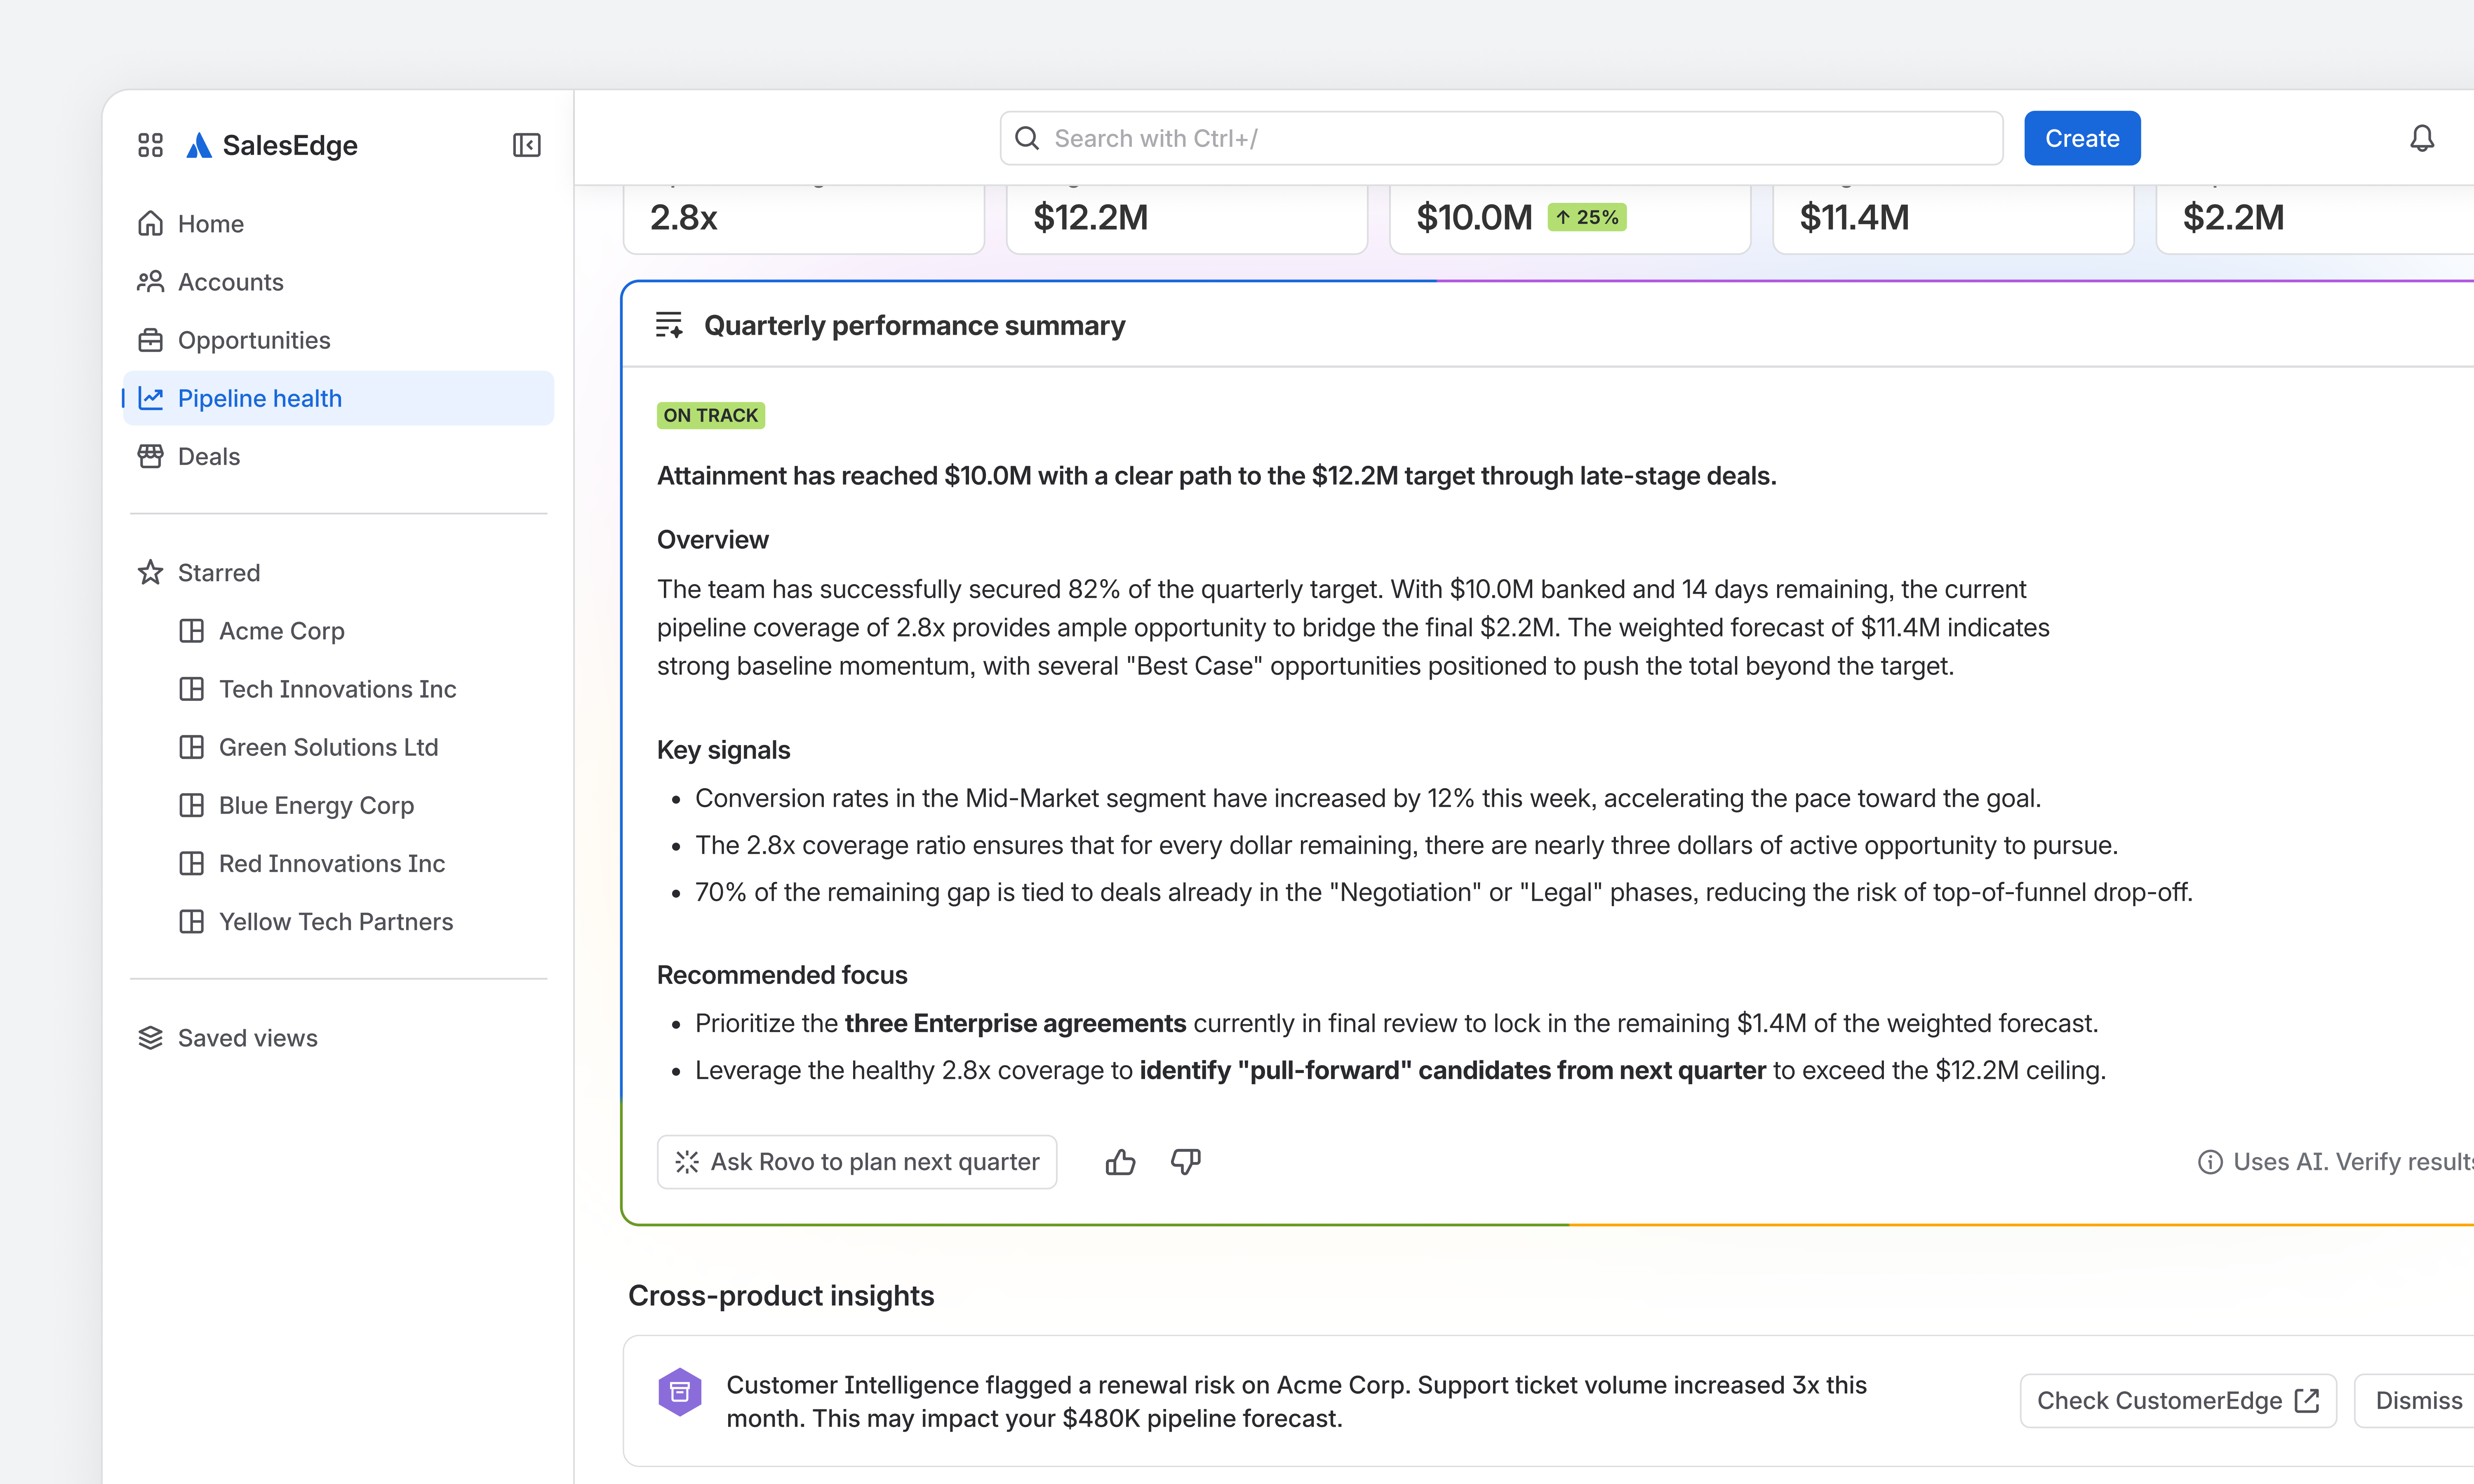Click the search magnifier icon
2474x1484 pixels.
tap(1026, 138)
